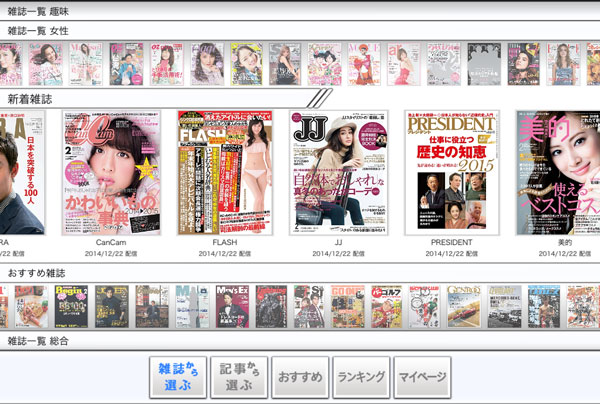Open the food magazine thumbnail left of Begin

31,306
